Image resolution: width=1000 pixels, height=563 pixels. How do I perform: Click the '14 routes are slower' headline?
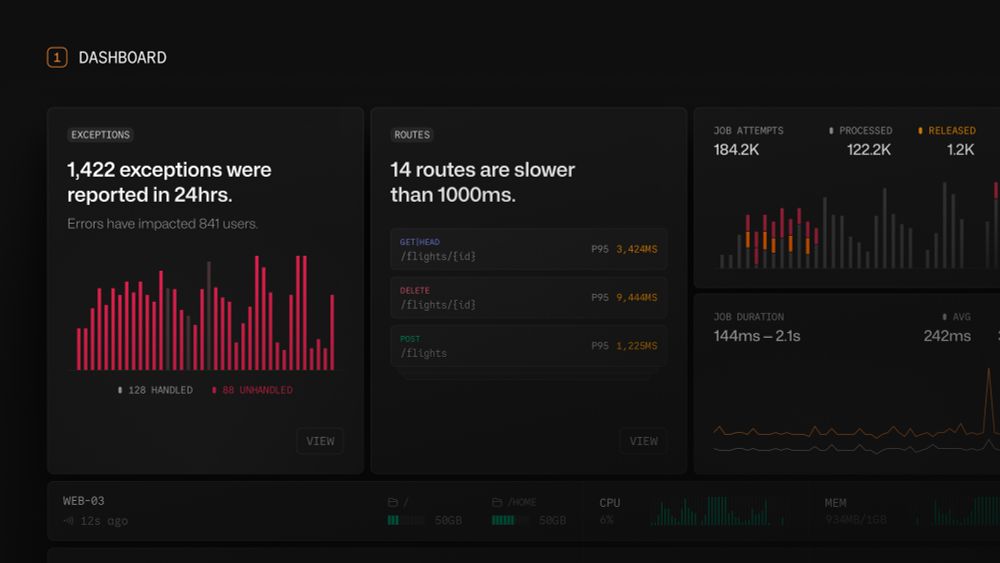point(482,182)
